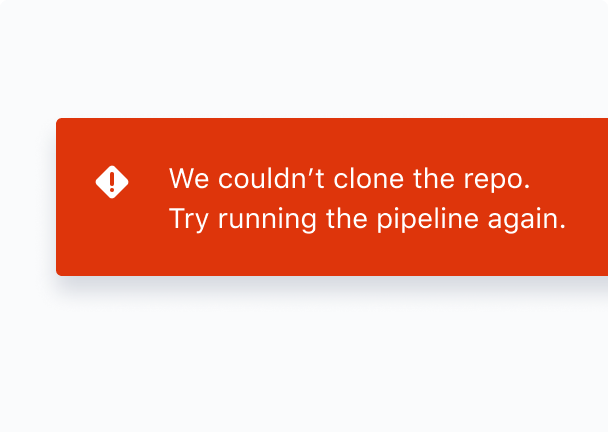Click the word "again." ending the second line
608x432 pixels.
[x=527, y=220]
